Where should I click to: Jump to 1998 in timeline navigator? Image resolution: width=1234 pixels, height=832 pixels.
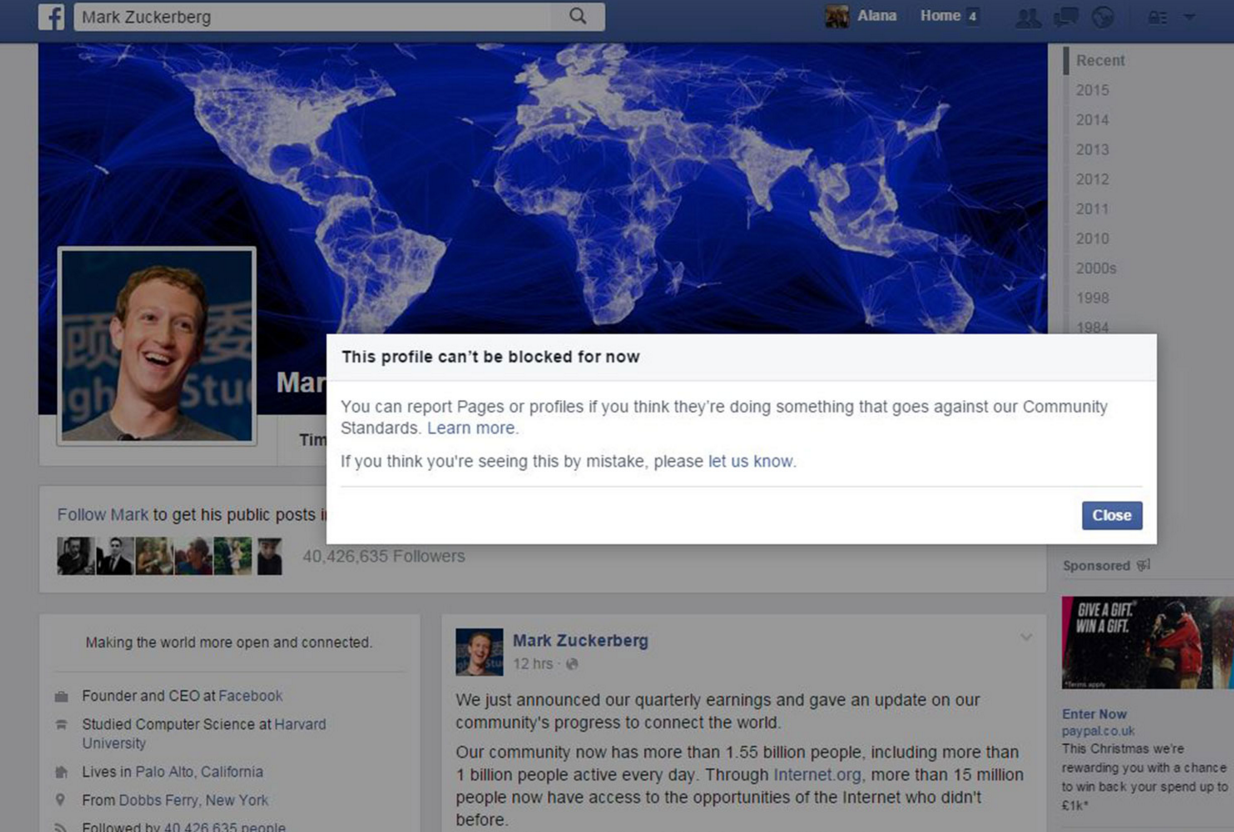(1092, 298)
